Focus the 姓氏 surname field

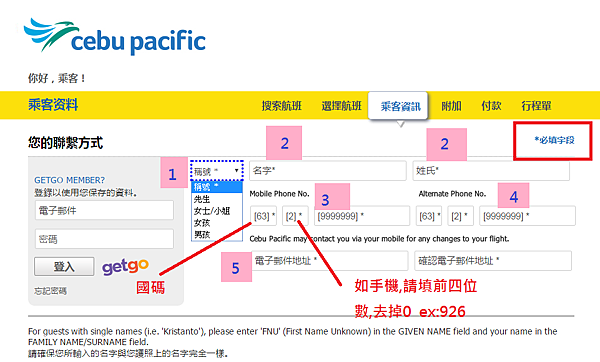[491, 171]
